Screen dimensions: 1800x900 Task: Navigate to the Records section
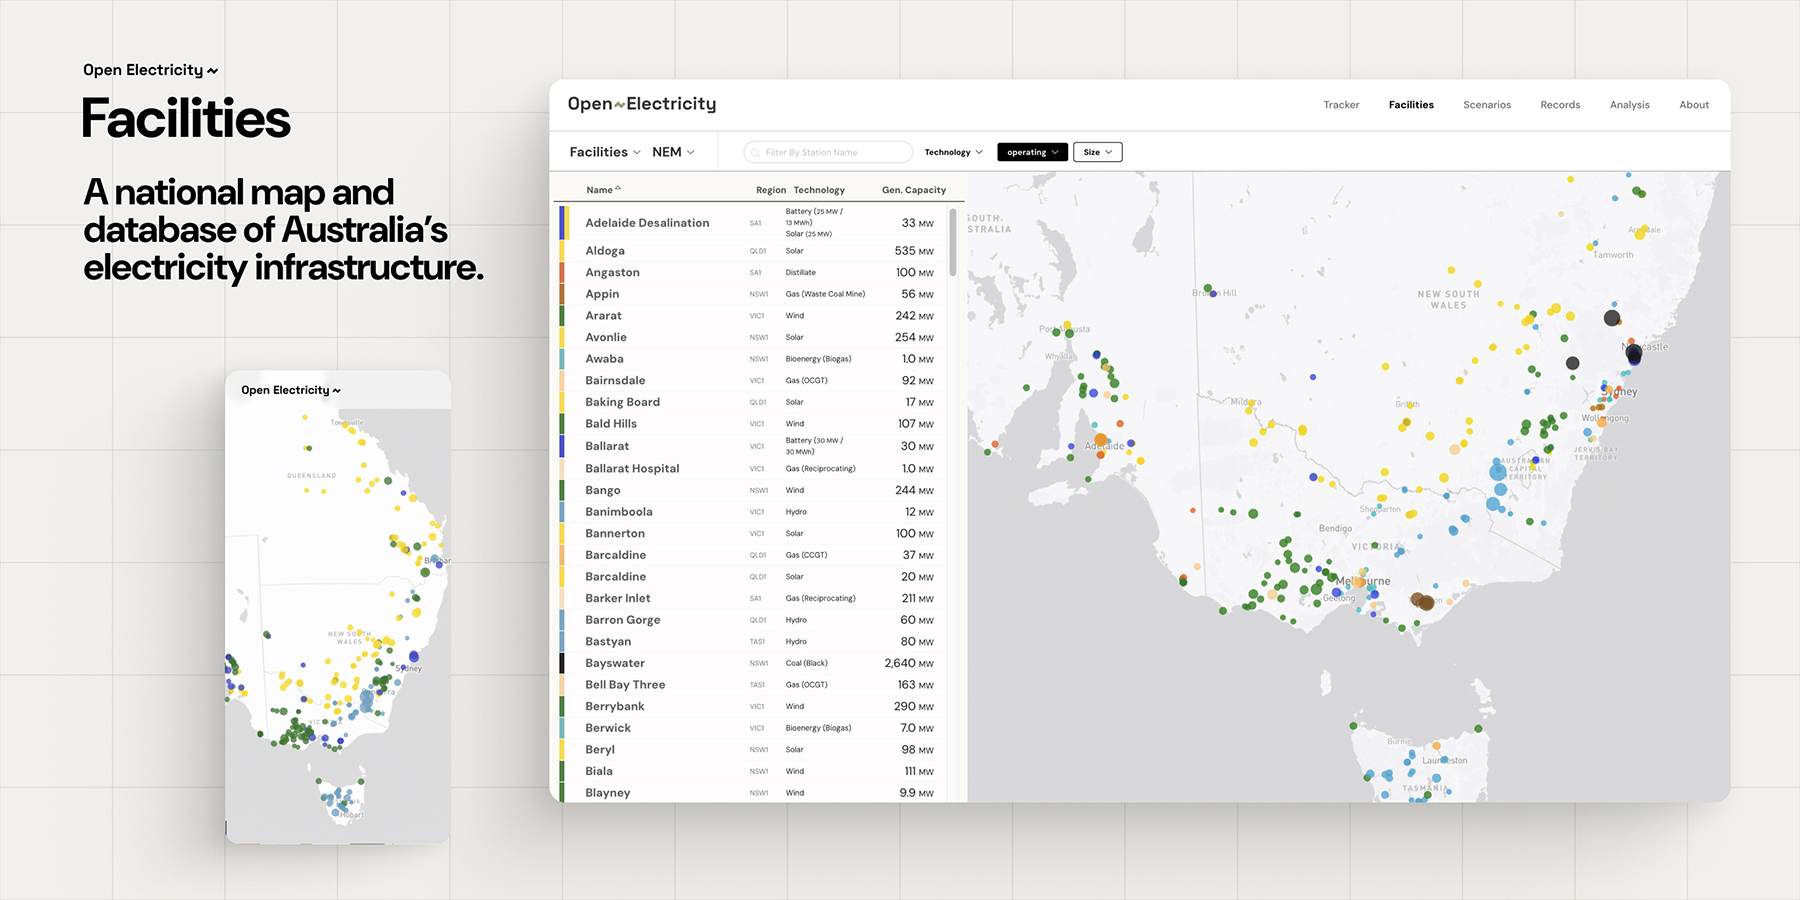click(1560, 104)
